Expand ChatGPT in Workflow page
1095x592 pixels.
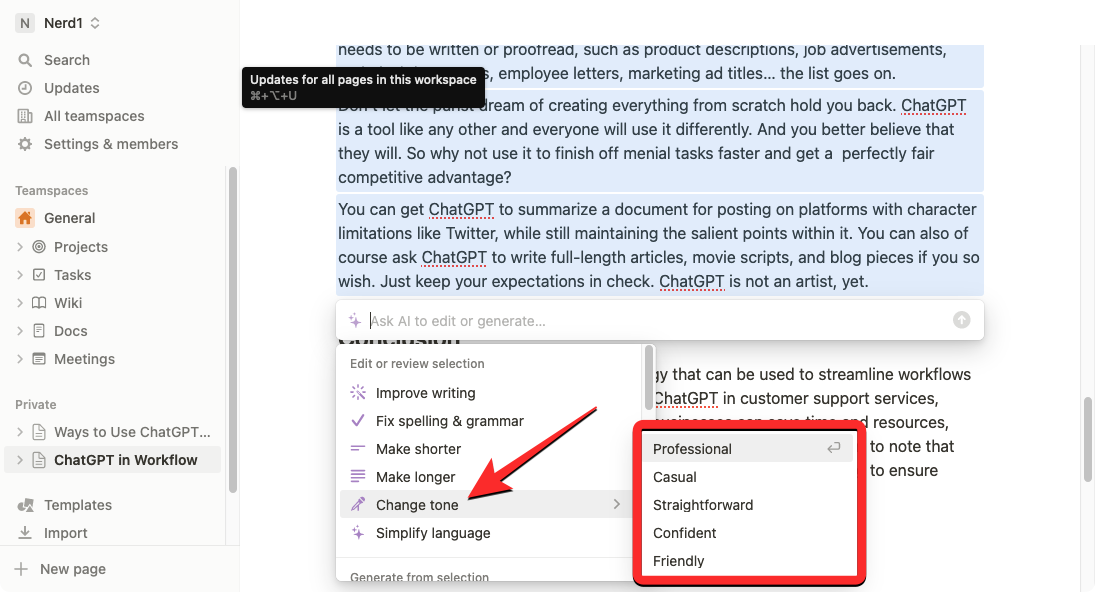(x=20, y=459)
